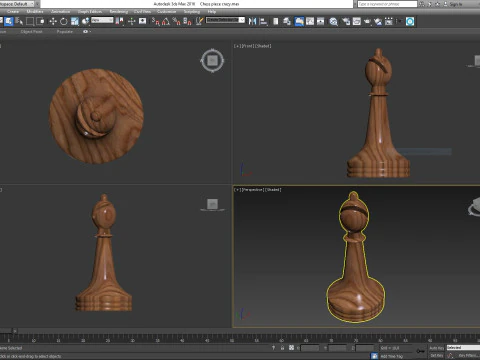The width and height of the screenshot is (480, 360).
Task: Click the blue Autodesk App icon
Action: [x=410, y=21]
